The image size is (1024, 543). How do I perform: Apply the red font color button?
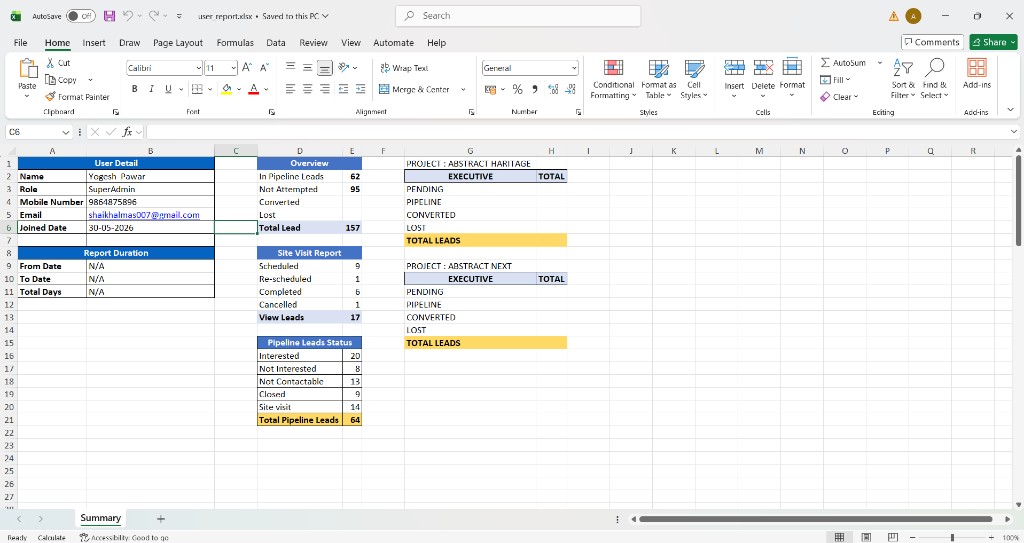(x=254, y=89)
